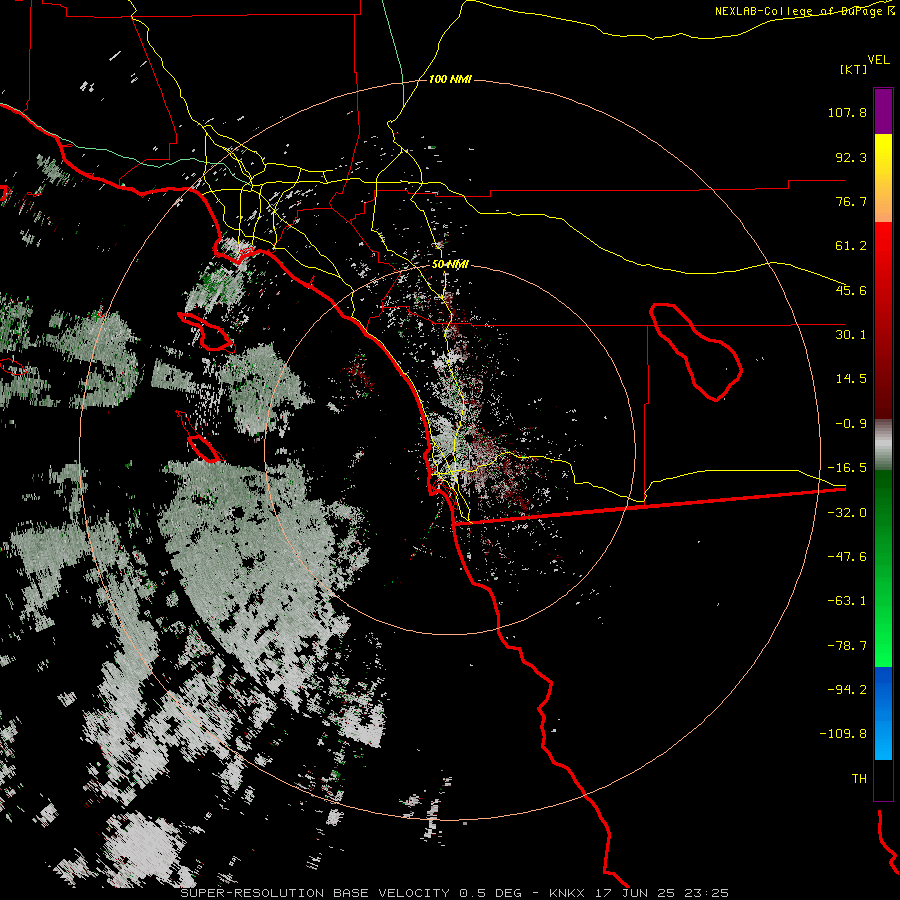This screenshot has height=900, width=900.
Task: Click the -32.0 velocity scale value
Action: tap(847, 513)
